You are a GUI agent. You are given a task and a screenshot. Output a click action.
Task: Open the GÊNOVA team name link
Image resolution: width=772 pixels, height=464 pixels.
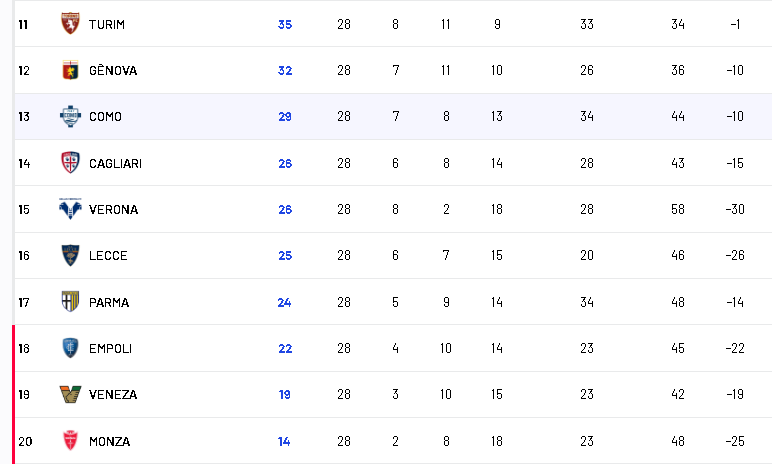113,71
